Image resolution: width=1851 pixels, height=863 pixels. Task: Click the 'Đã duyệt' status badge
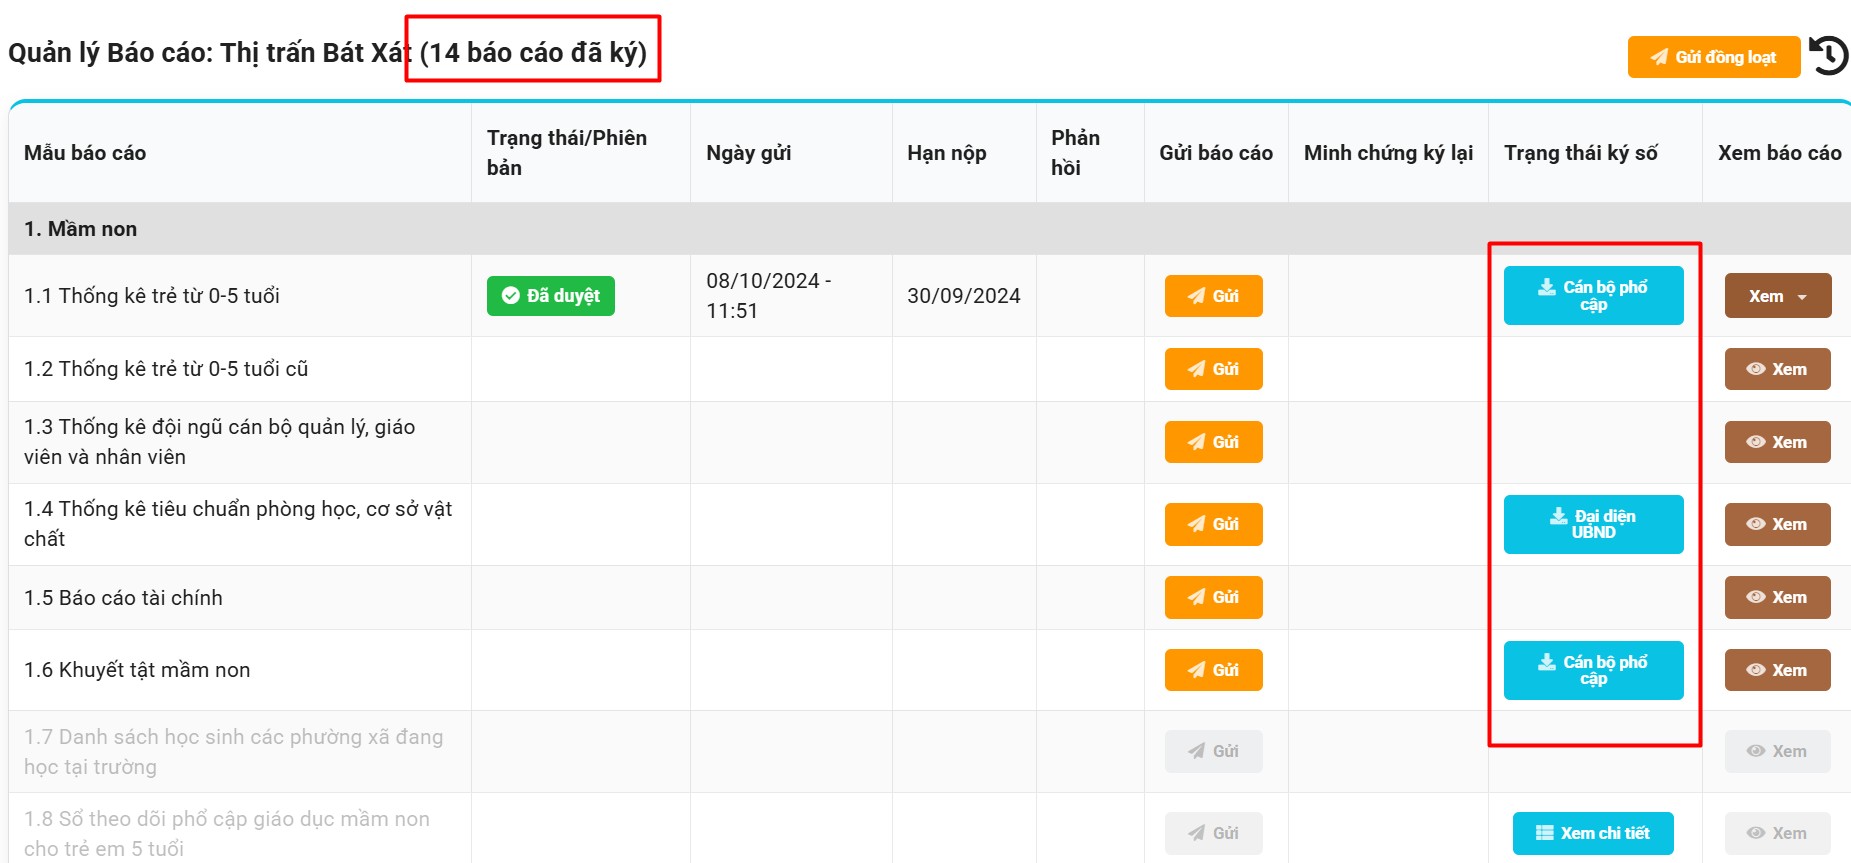coord(550,296)
